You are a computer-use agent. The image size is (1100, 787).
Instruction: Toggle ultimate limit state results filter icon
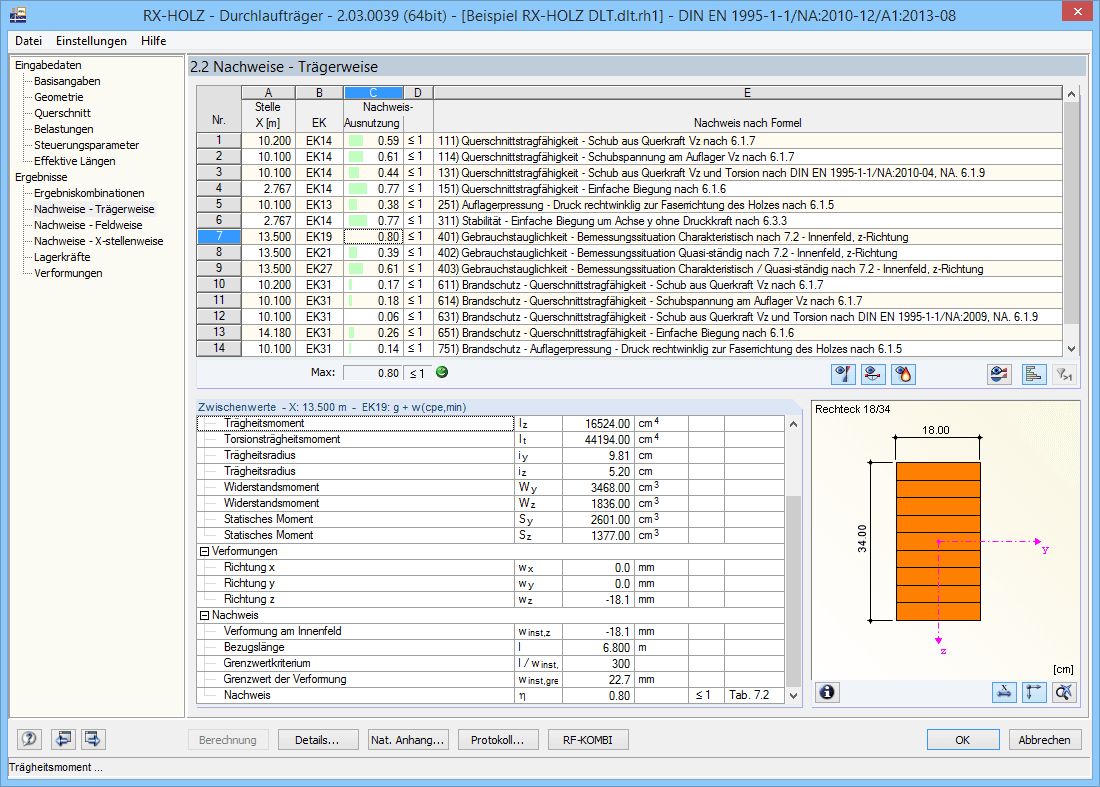[x=843, y=375]
